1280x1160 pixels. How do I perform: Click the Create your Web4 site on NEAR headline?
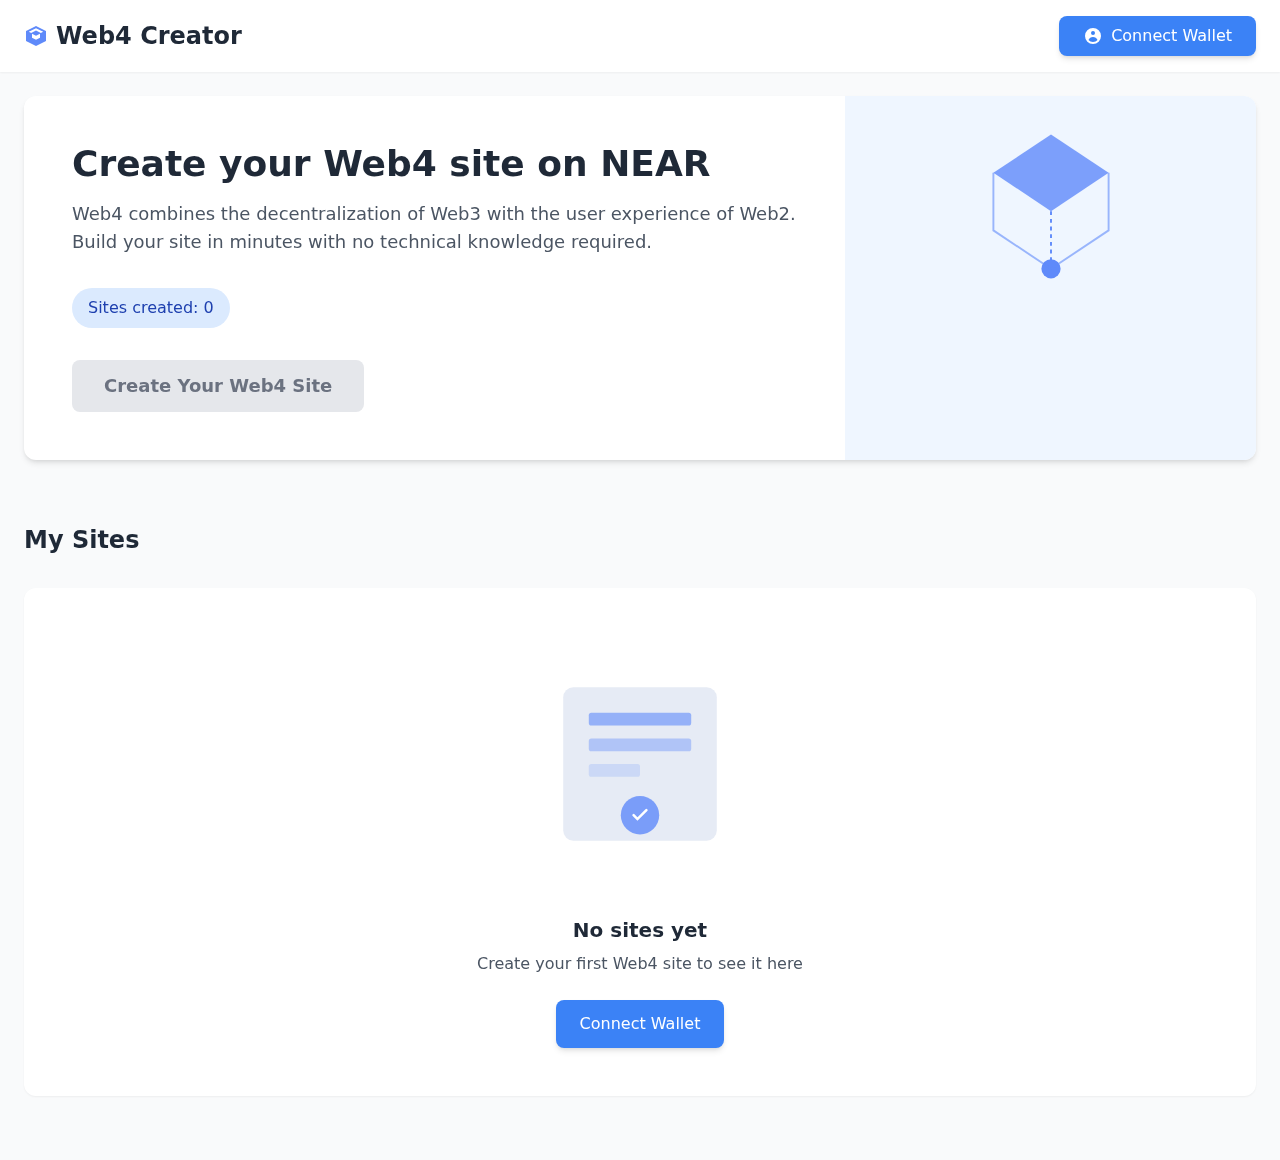coord(391,163)
